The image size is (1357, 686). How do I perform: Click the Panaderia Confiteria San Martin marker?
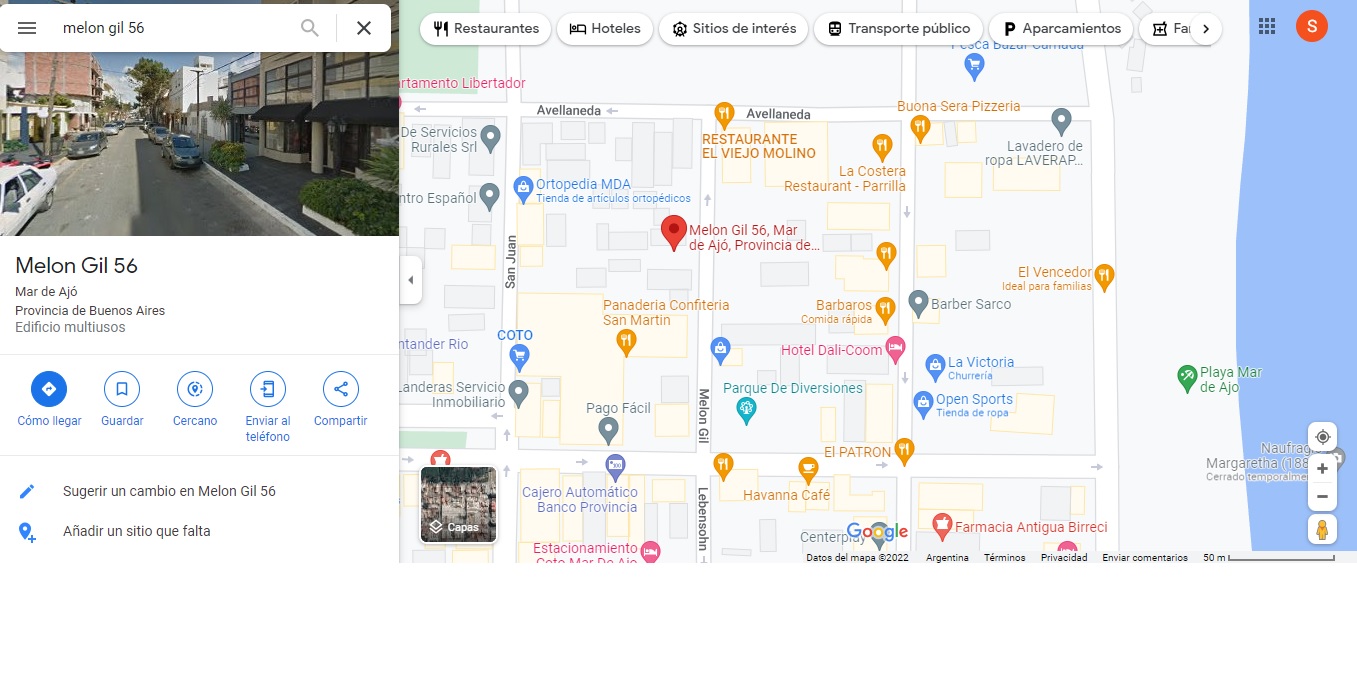(x=625, y=343)
